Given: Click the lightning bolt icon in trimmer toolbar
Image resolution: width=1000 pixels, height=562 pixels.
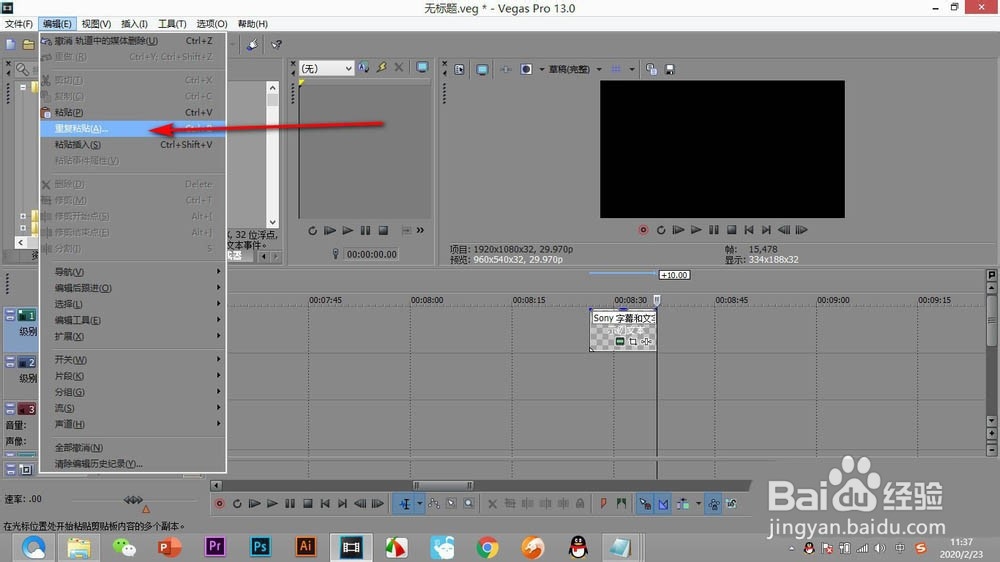Looking at the screenshot, I should pos(381,67).
